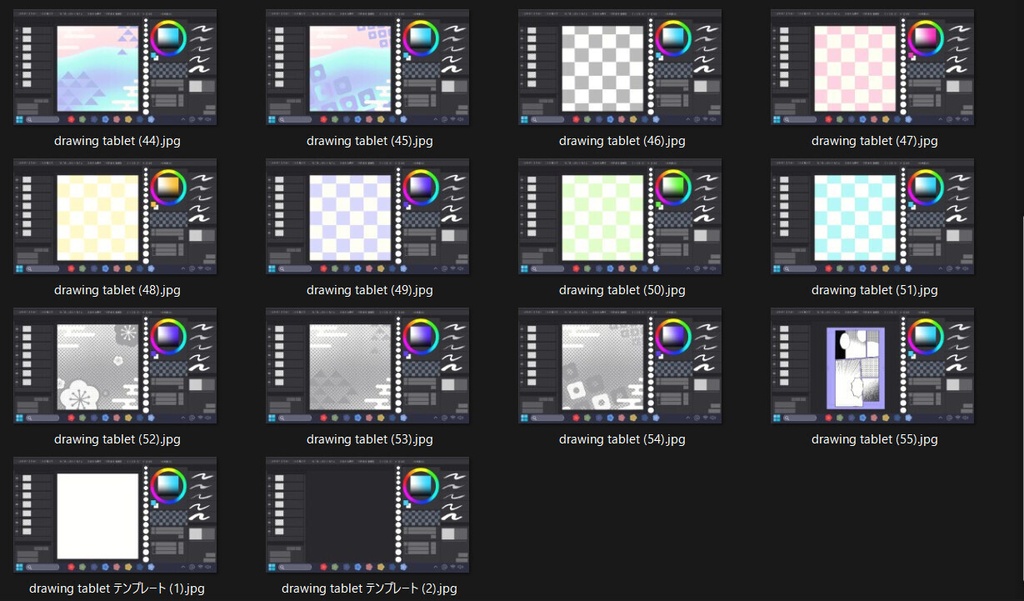Select the dark canvas テンプレート (2).jpg thumbnail
Viewport: 1024px width, 601px height.
(368, 515)
